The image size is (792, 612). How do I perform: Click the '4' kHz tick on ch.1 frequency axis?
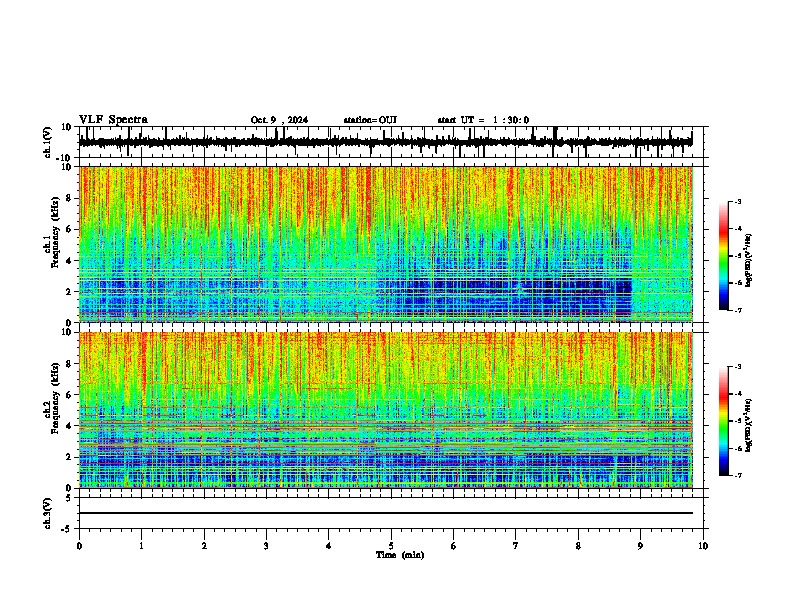(x=70, y=261)
